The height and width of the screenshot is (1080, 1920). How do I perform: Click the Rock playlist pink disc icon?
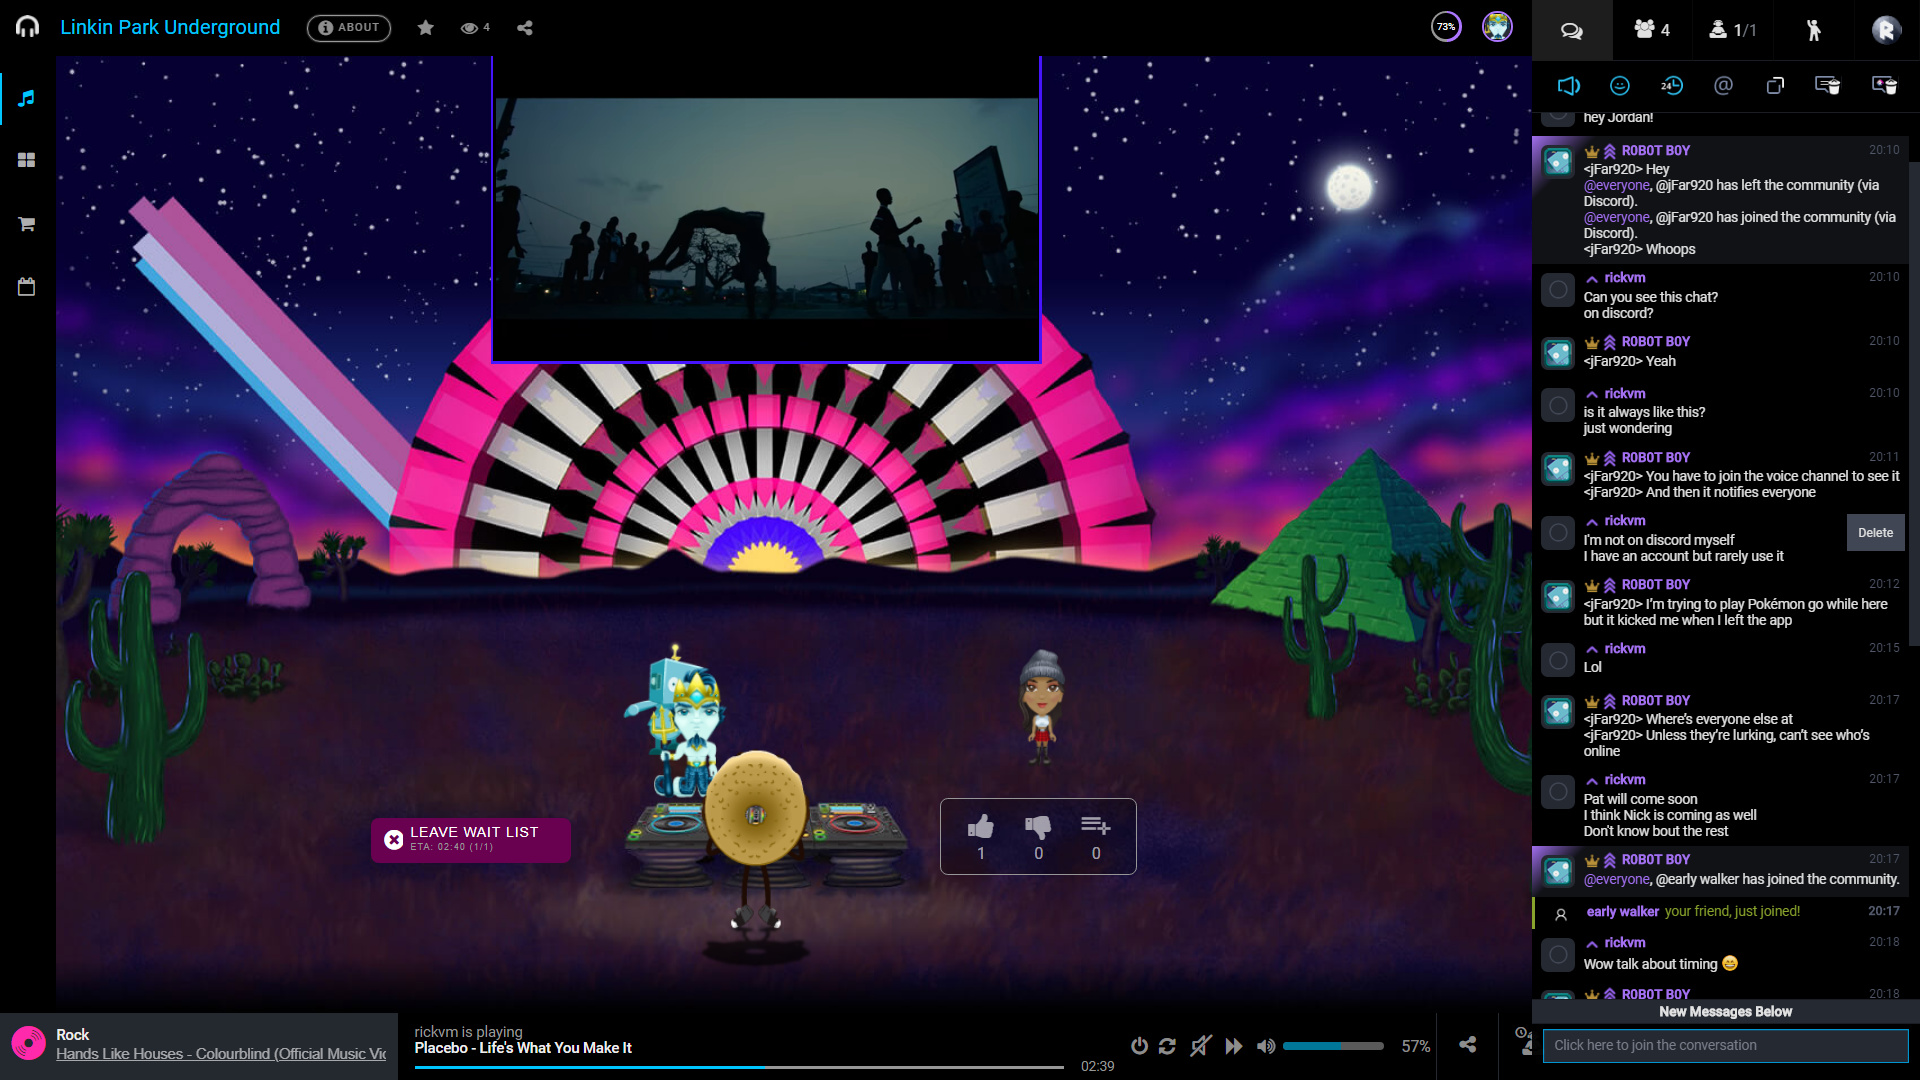click(x=29, y=1044)
